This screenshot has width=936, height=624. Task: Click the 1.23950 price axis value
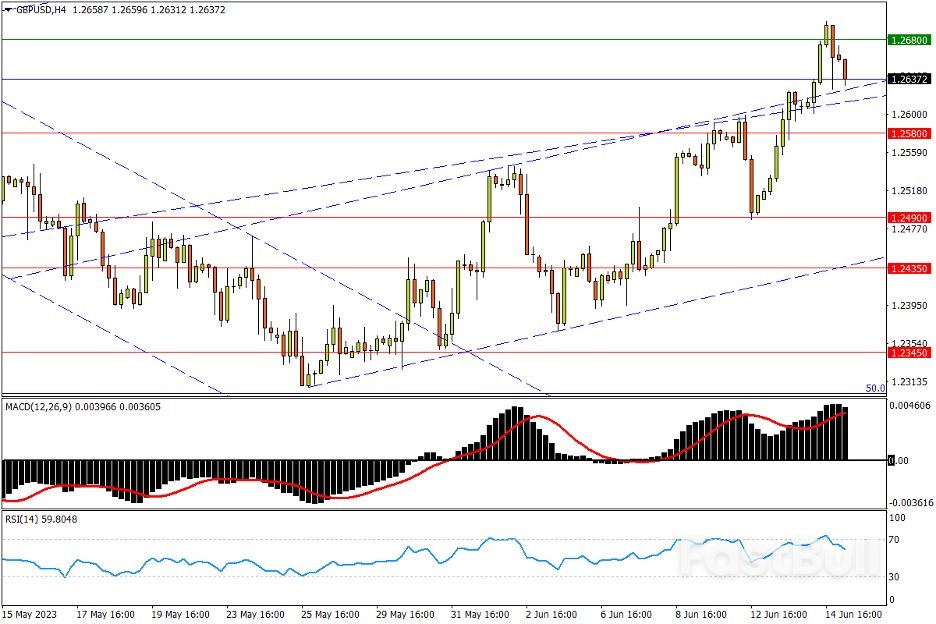point(910,306)
